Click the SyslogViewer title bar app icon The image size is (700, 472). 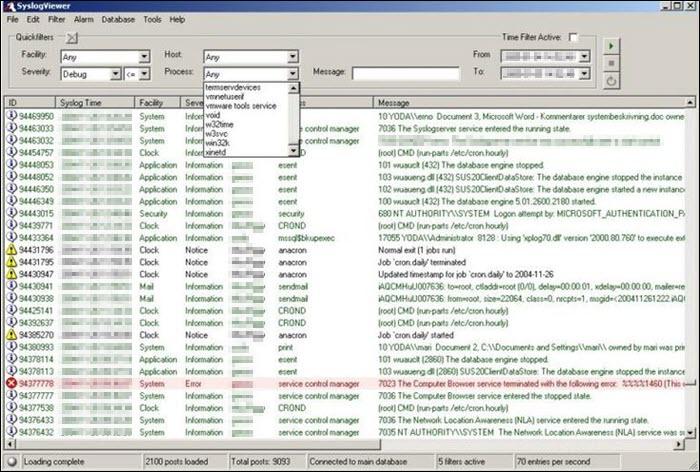[x=8, y=6]
